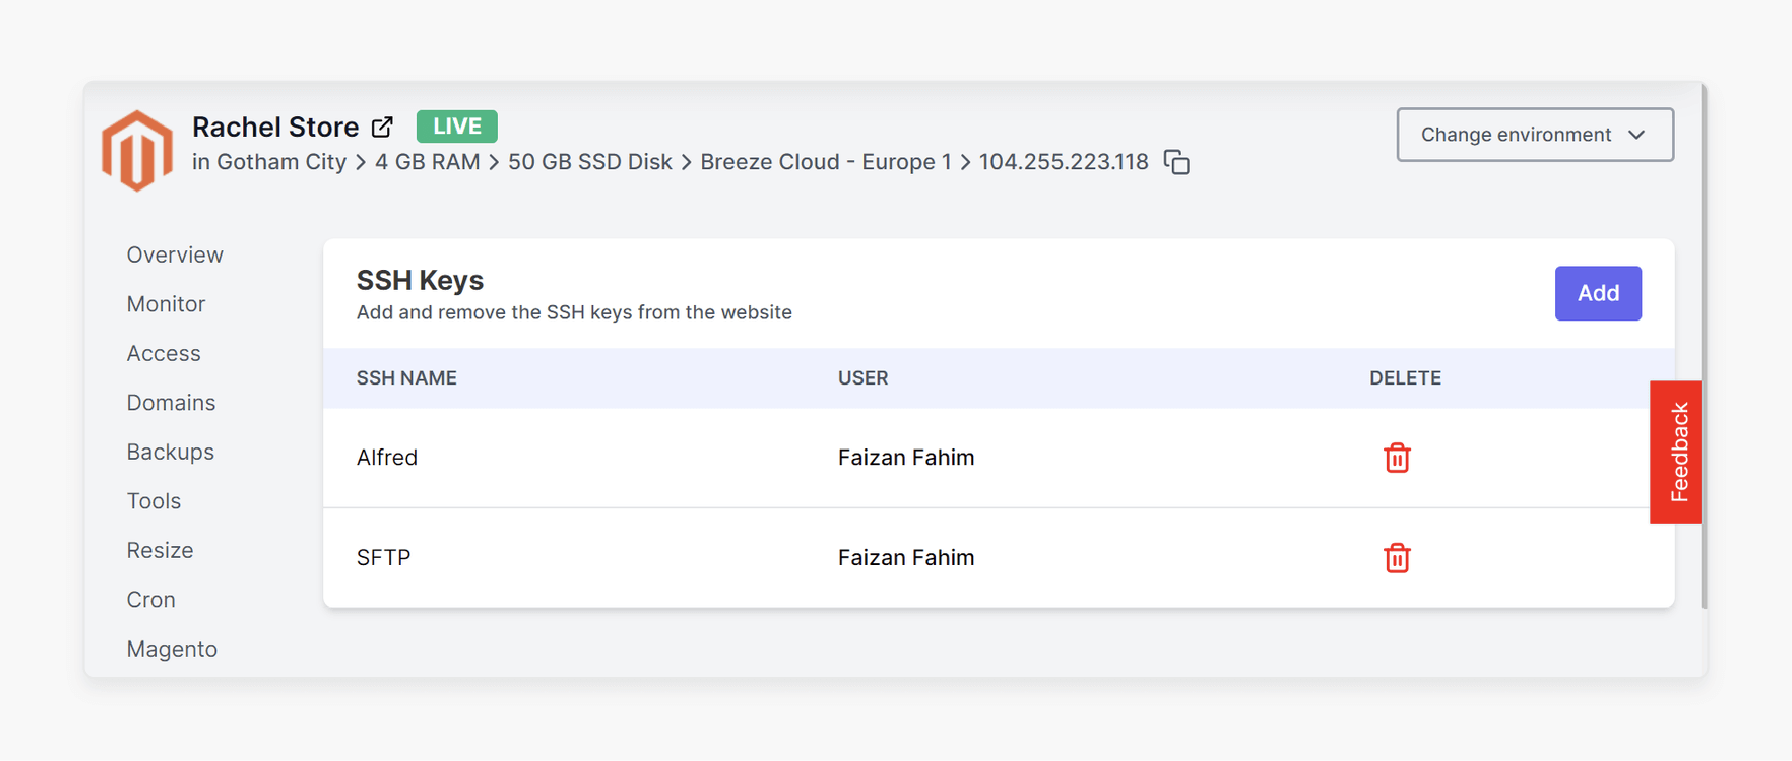Go to the Cron section
The width and height of the screenshot is (1792, 761).
tap(151, 600)
